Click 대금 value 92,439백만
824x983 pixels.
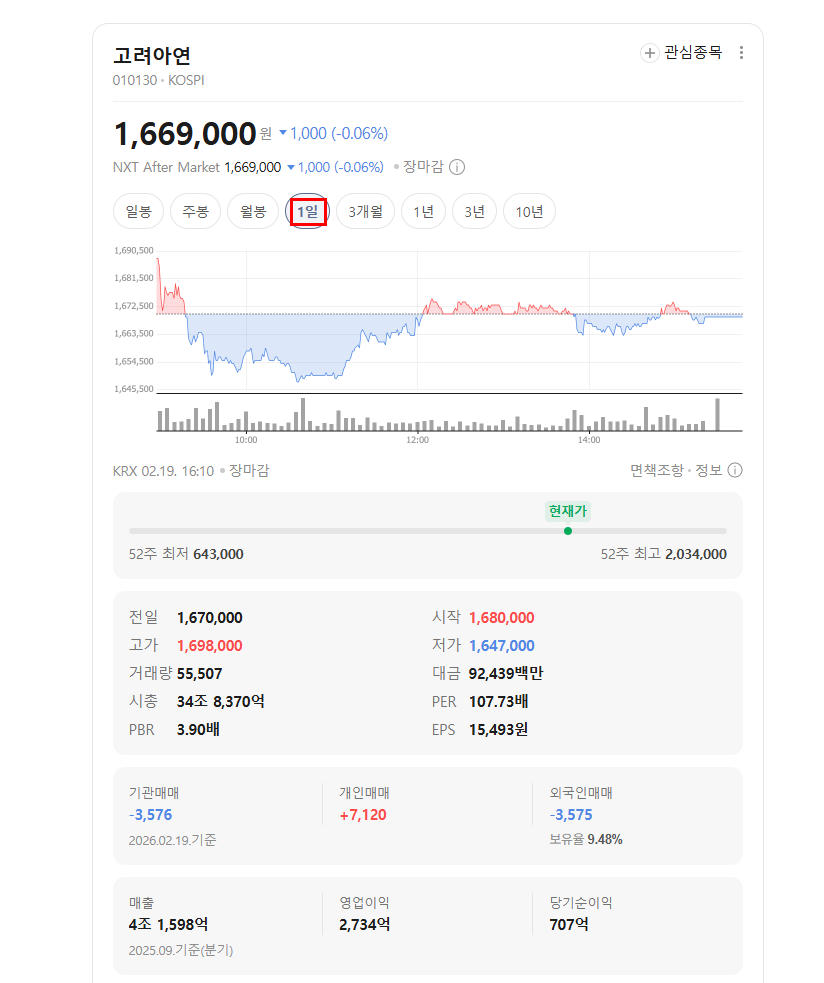click(x=506, y=673)
